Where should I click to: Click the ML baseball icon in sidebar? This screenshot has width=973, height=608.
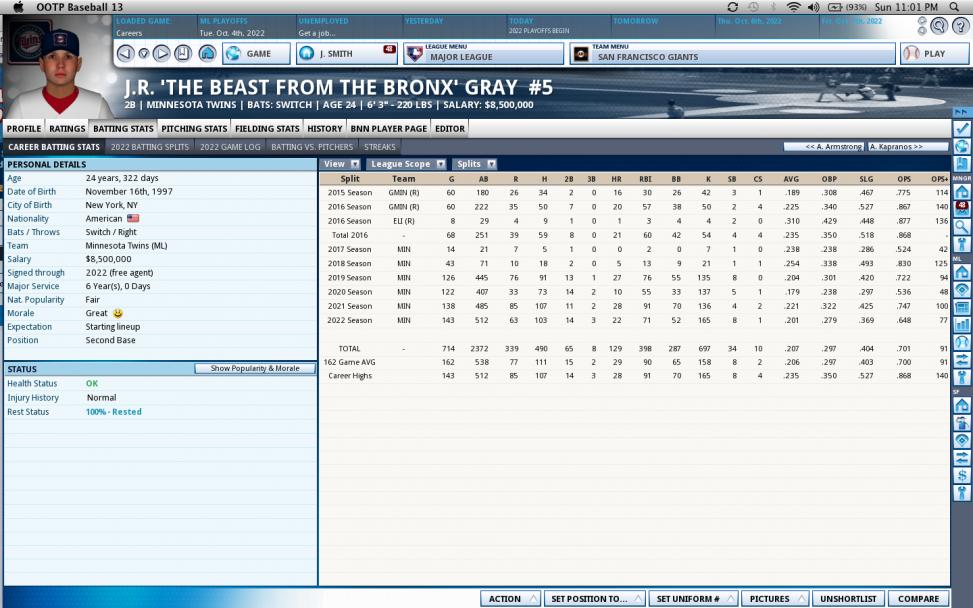tap(962, 342)
